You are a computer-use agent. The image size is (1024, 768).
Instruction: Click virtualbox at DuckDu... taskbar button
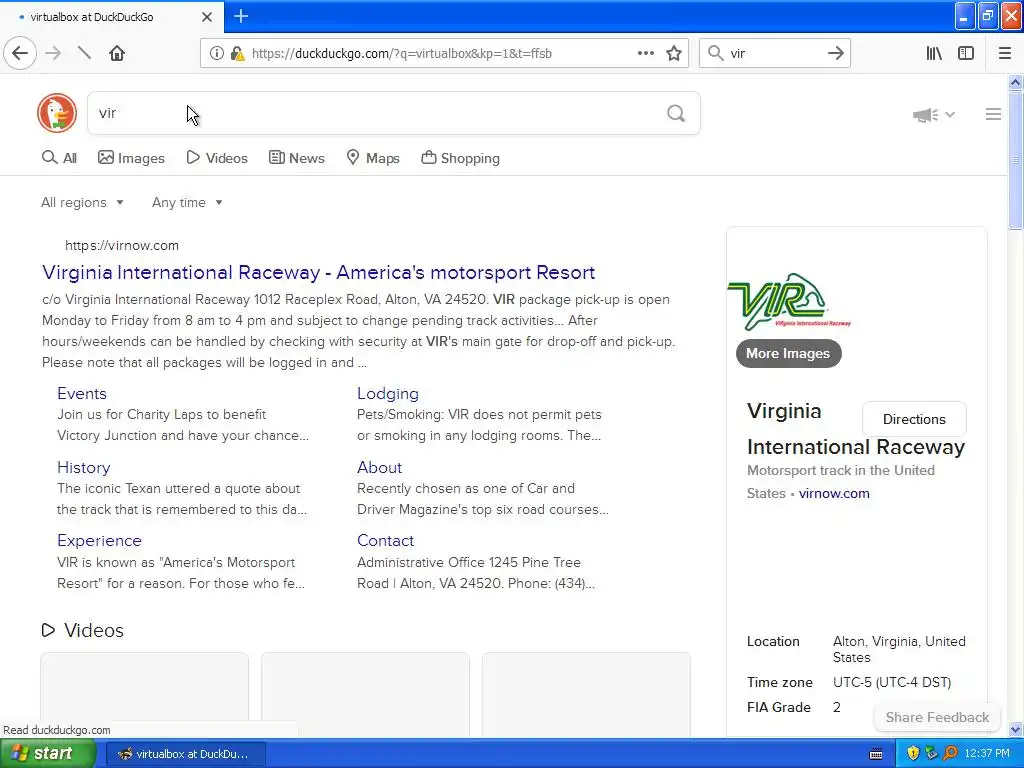[185, 754]
